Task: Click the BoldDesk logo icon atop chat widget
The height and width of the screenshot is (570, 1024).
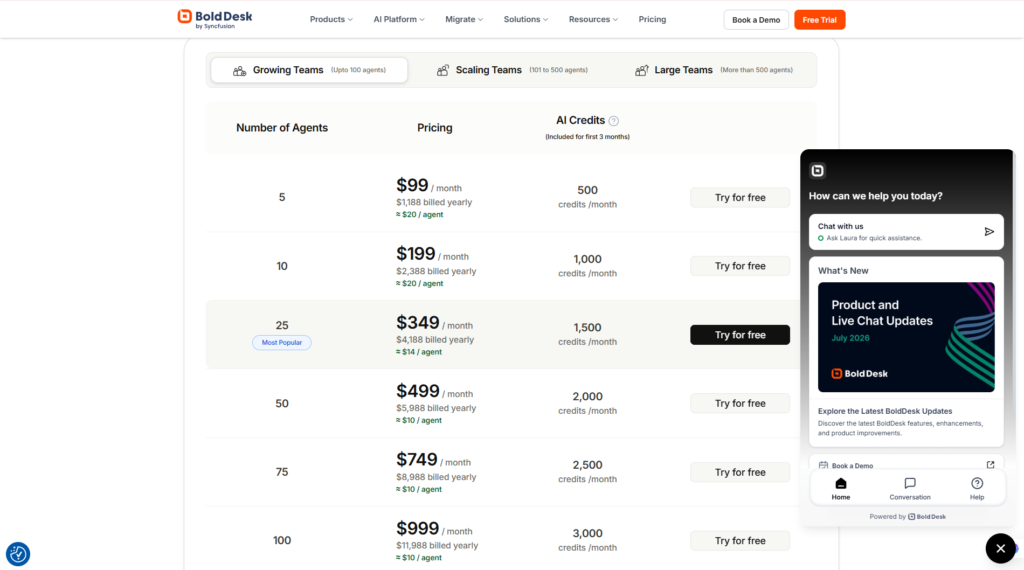Action: 817,171
